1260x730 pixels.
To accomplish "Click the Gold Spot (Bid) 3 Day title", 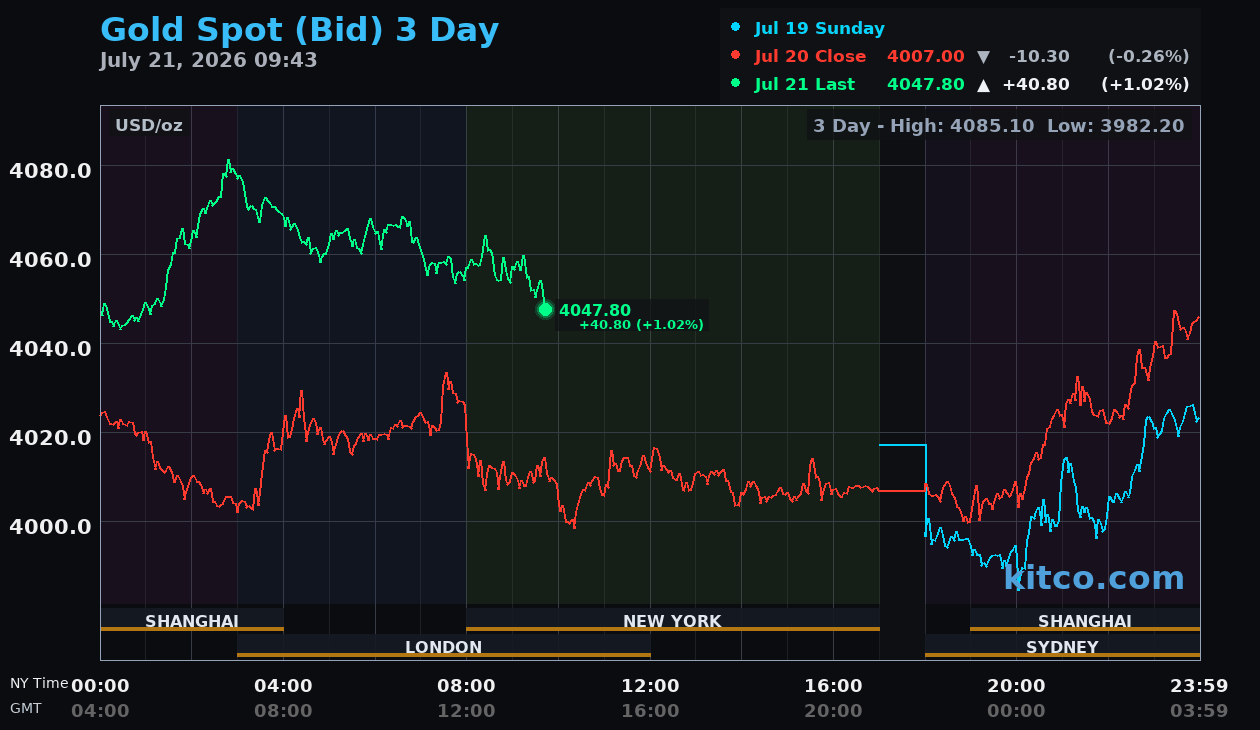I will coord(299,30).
